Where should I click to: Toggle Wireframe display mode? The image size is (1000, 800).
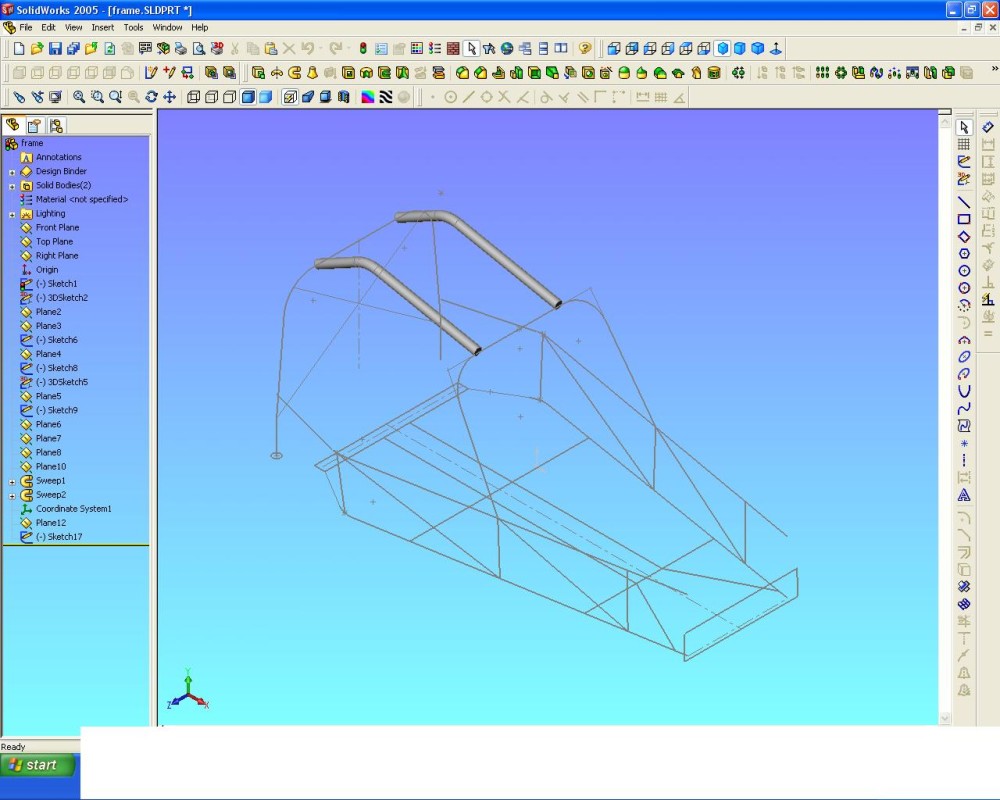(195, 97)
